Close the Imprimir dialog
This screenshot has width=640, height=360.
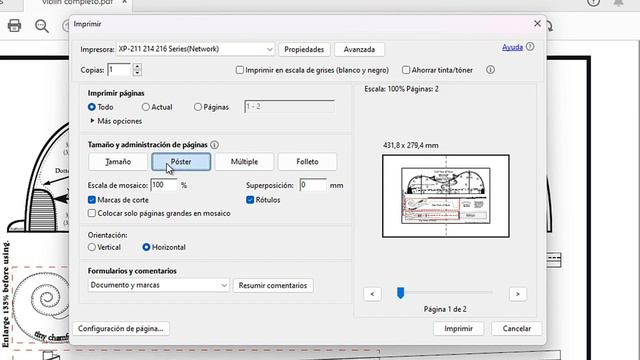point(537,24)
